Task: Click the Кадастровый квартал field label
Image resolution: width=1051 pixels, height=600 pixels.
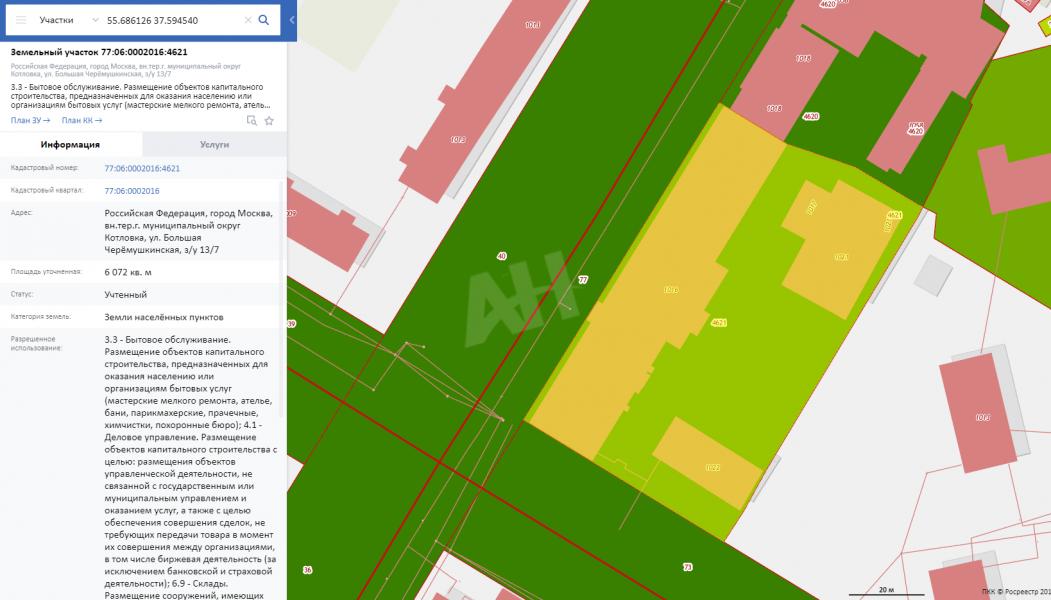Action: (46, 190)
